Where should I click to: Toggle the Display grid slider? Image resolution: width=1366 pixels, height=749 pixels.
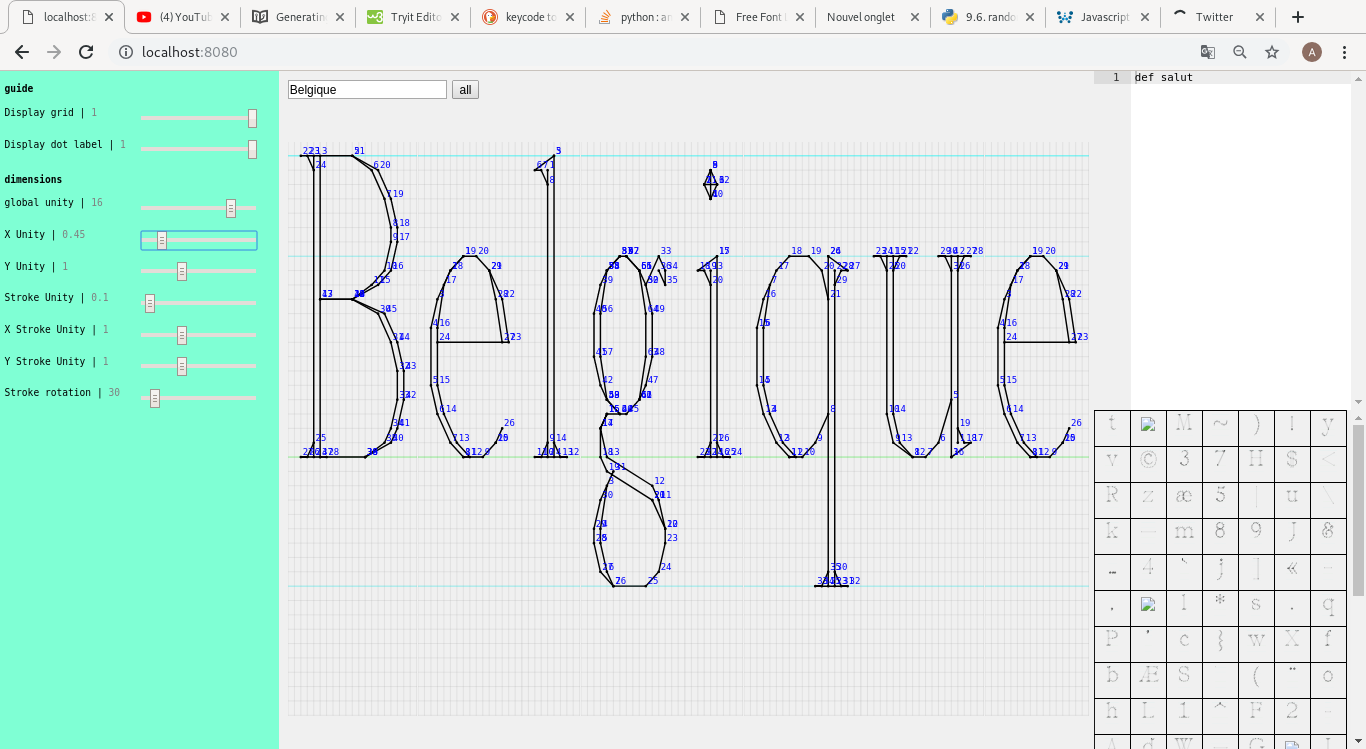tap(252, 118)
